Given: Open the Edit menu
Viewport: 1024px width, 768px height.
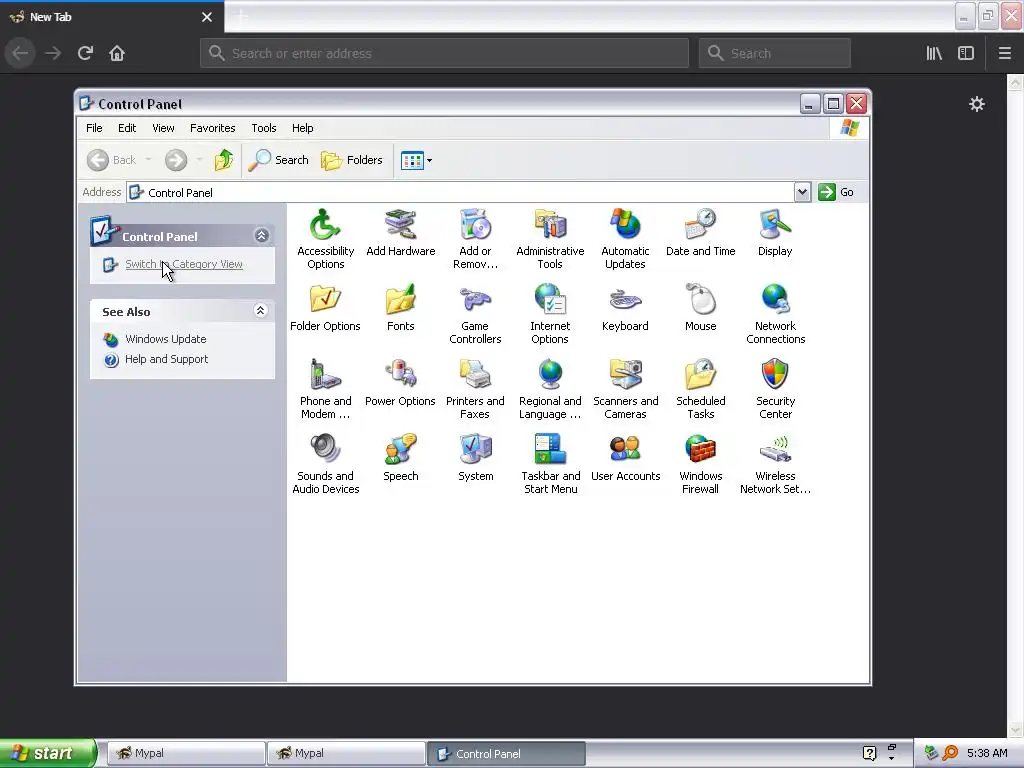Looking at the screenshot, I should (127, 128).
